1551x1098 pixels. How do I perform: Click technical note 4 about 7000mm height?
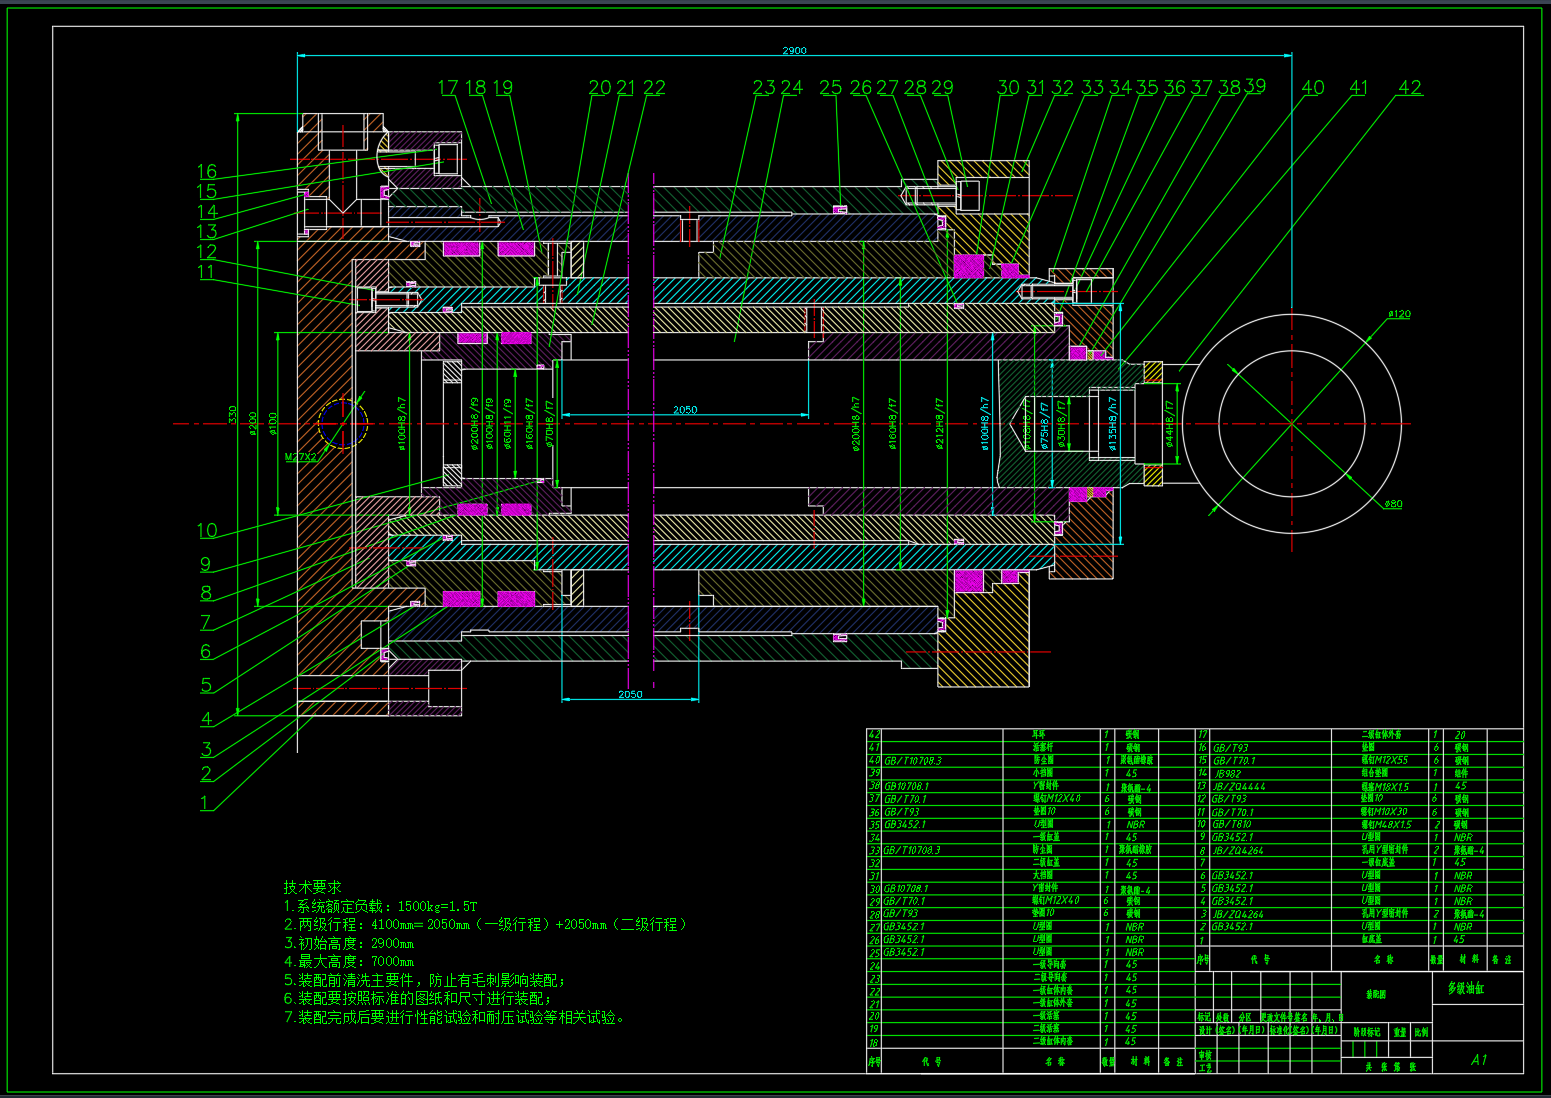349,962
